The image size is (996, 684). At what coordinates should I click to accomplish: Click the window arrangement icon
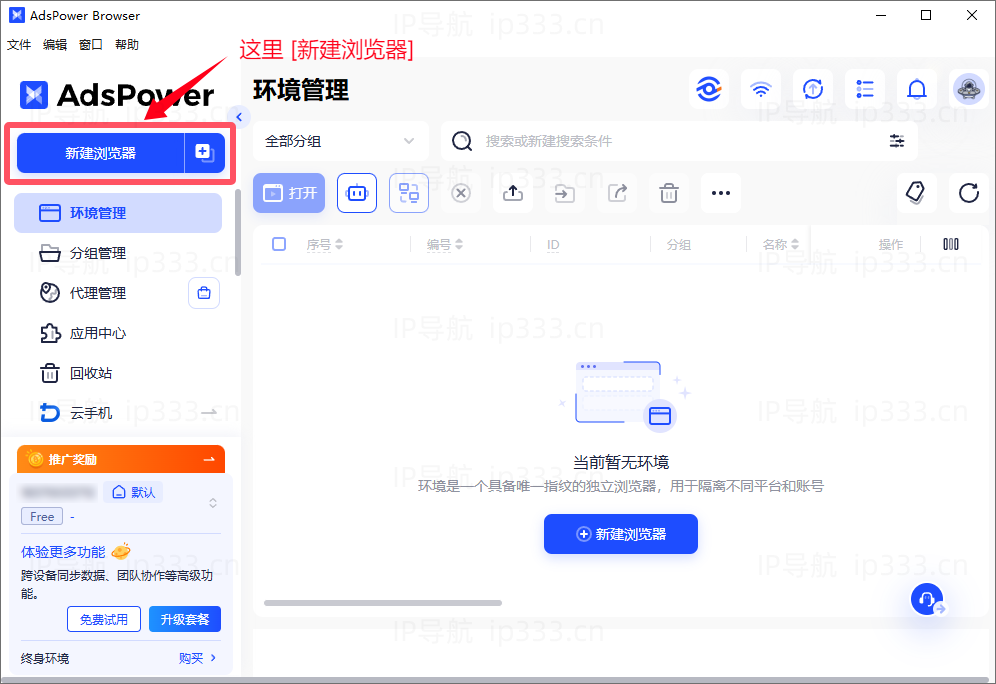[x=408, y=192]
